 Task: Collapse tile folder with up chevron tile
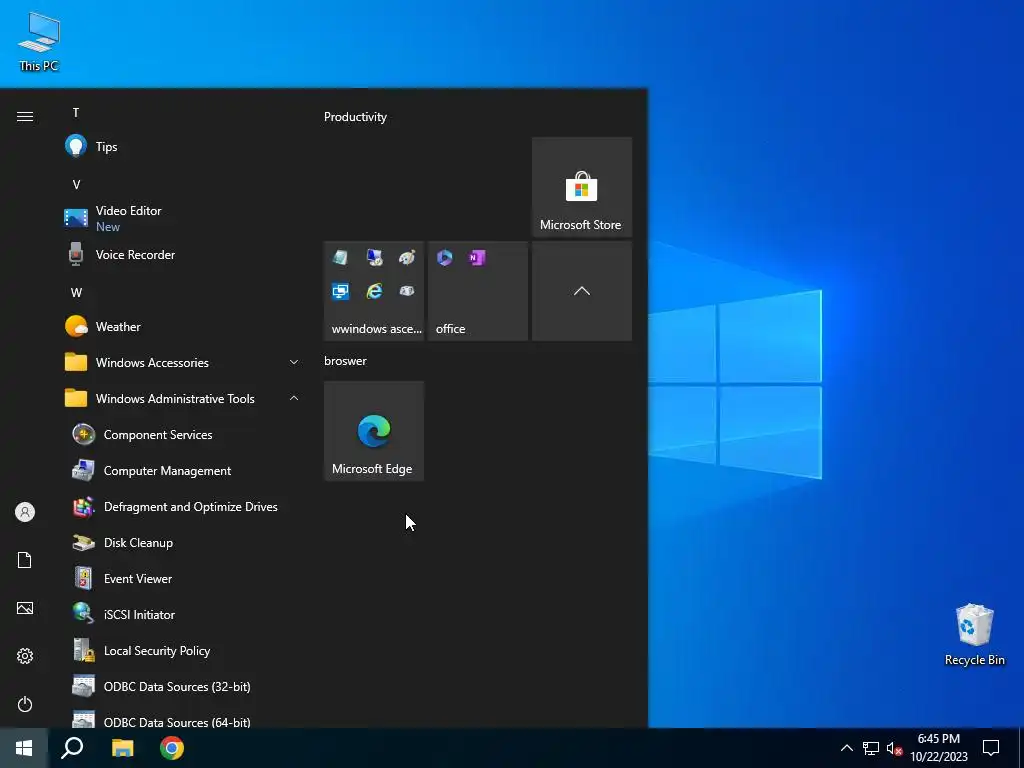(x=582, y=291)
